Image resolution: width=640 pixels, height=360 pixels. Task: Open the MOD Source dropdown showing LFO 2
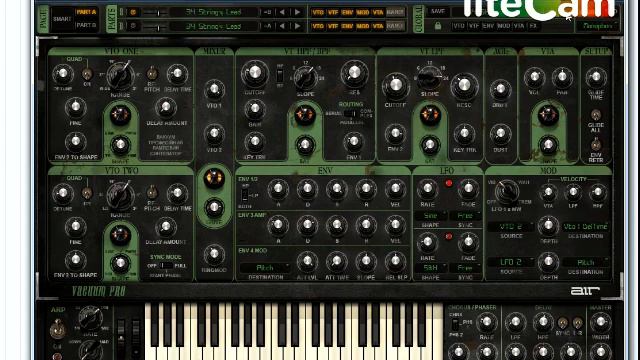(x=511, y=262)
